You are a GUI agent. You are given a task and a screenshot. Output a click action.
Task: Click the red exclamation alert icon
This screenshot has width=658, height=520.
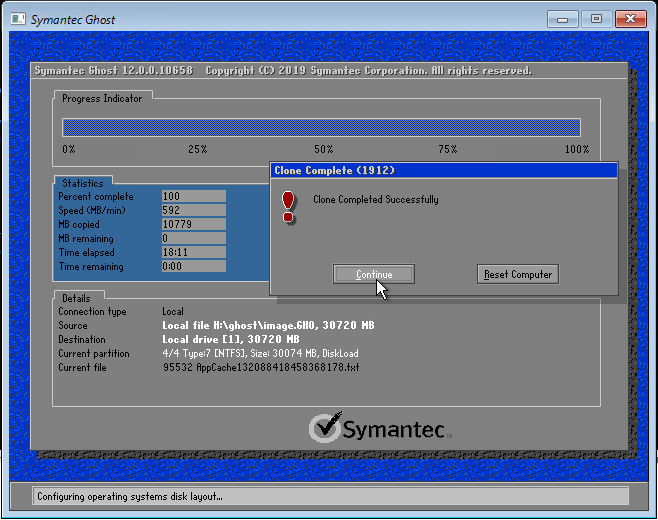click(x=288, y=207)
